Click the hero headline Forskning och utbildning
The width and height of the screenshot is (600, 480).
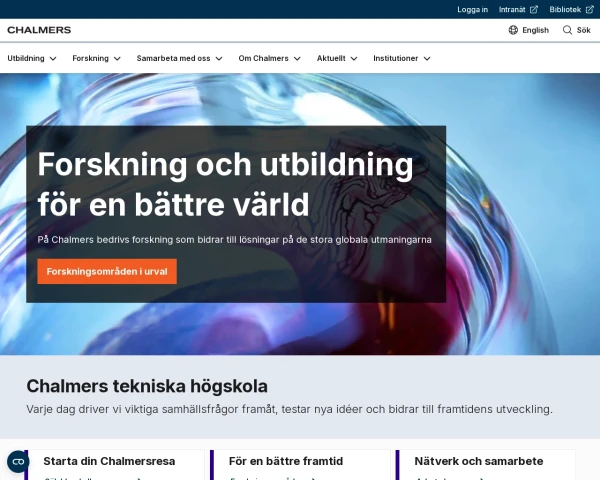(225, 184)
